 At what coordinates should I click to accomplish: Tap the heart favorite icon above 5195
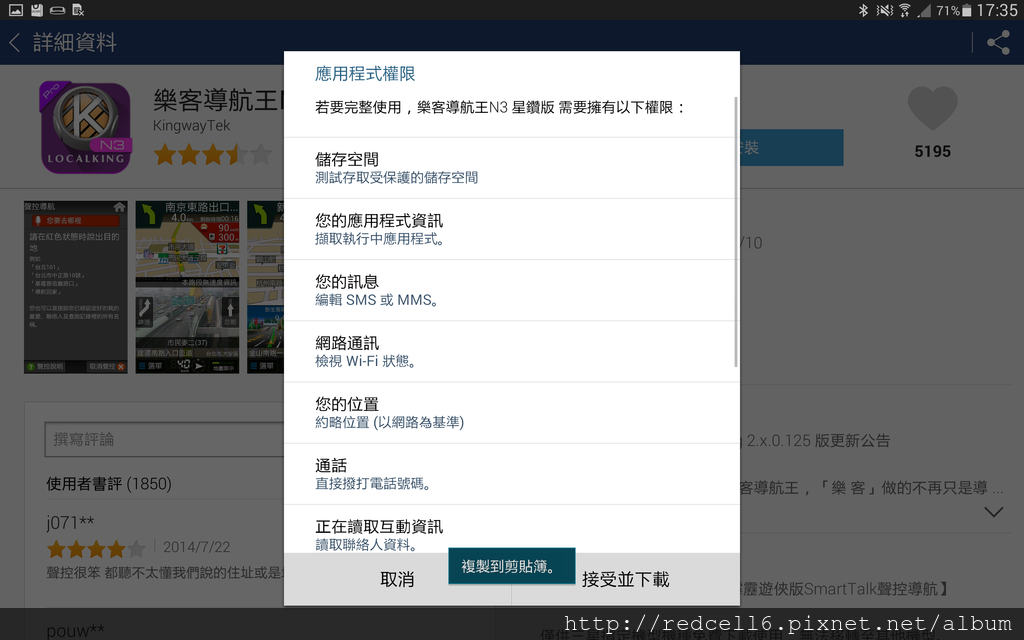[933, 108]
